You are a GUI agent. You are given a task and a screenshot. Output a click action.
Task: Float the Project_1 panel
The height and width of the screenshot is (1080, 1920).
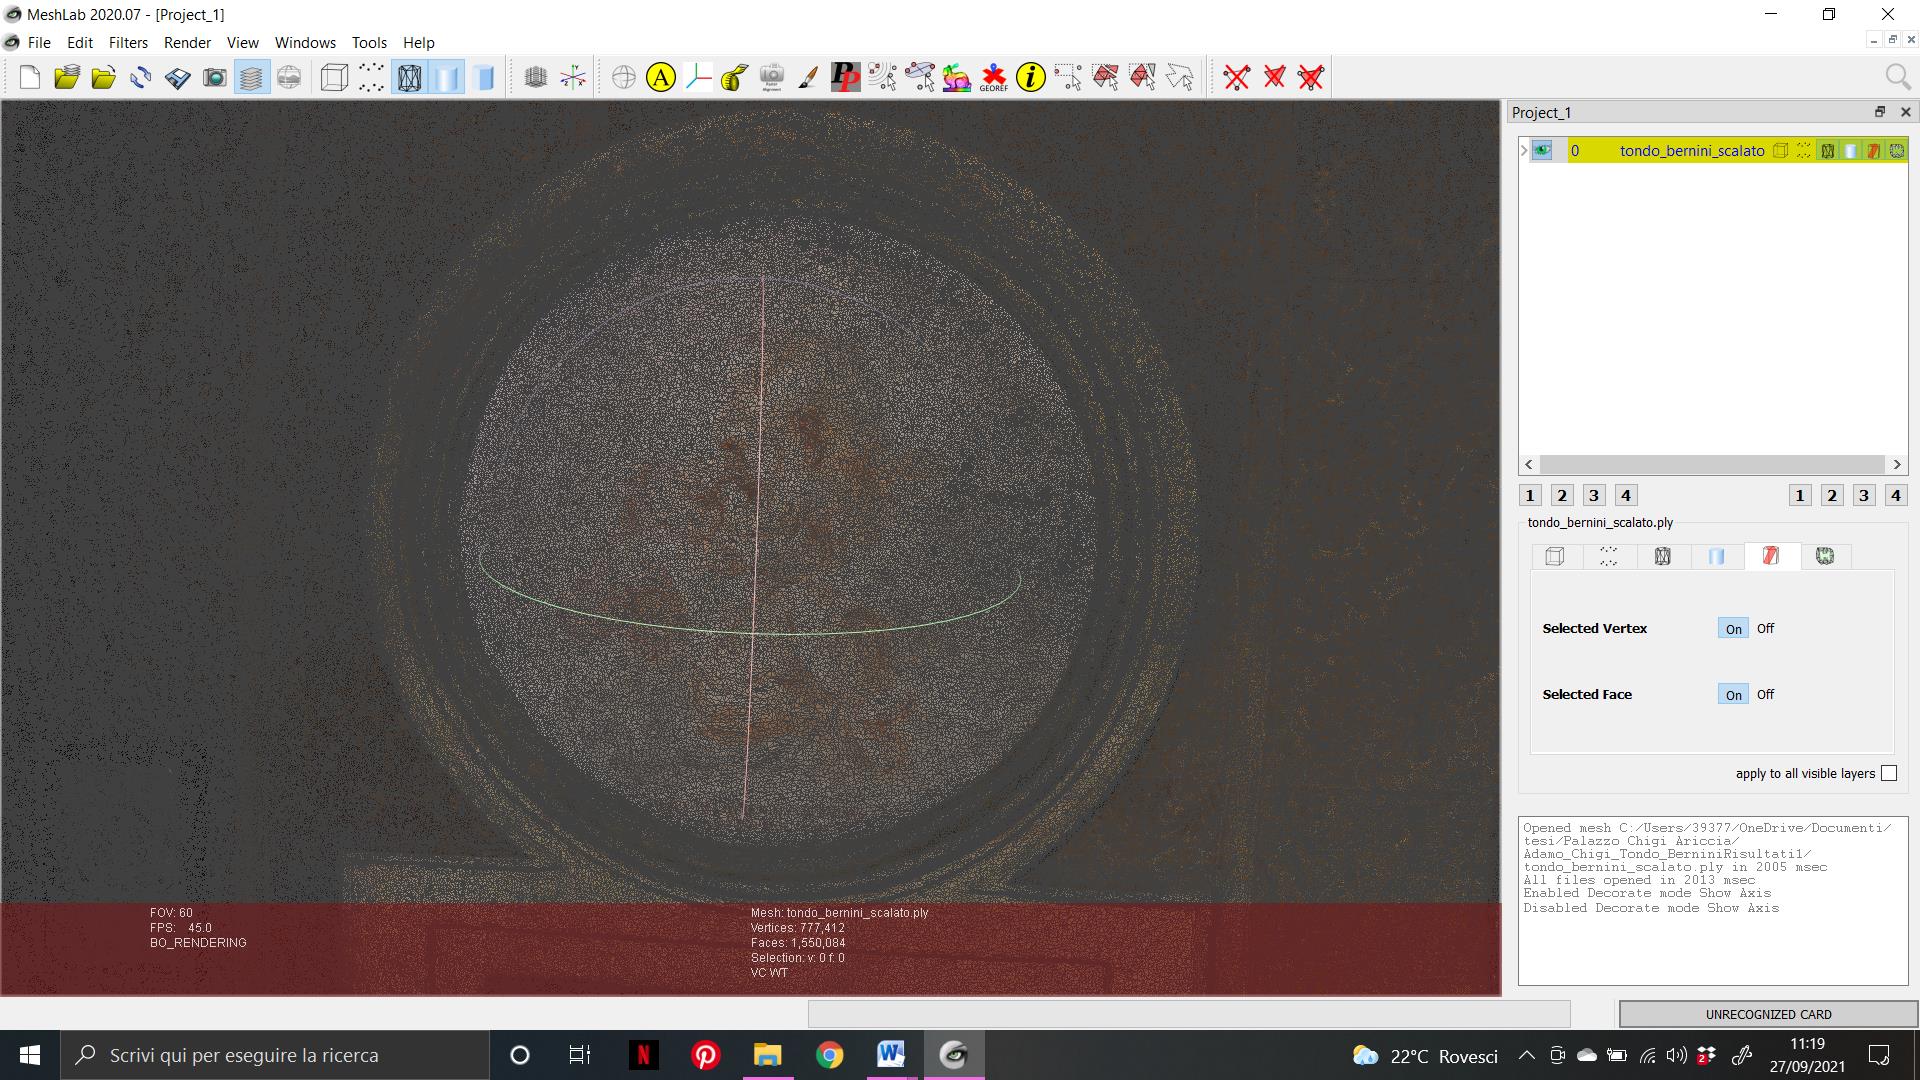[1880, 112]
